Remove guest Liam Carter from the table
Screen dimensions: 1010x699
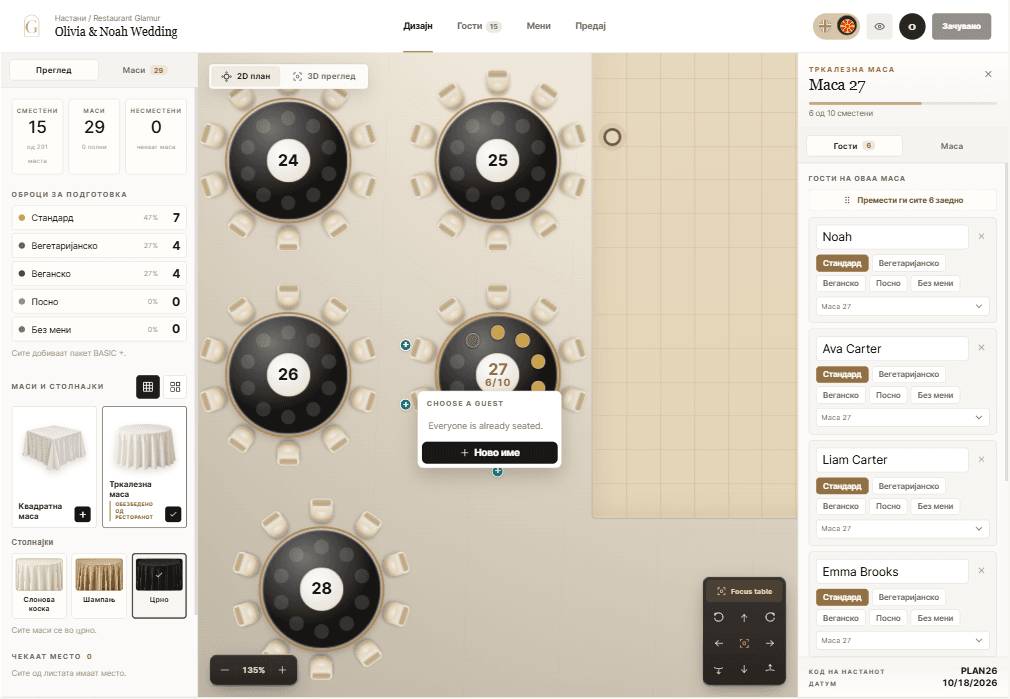(x=981, y=459)
